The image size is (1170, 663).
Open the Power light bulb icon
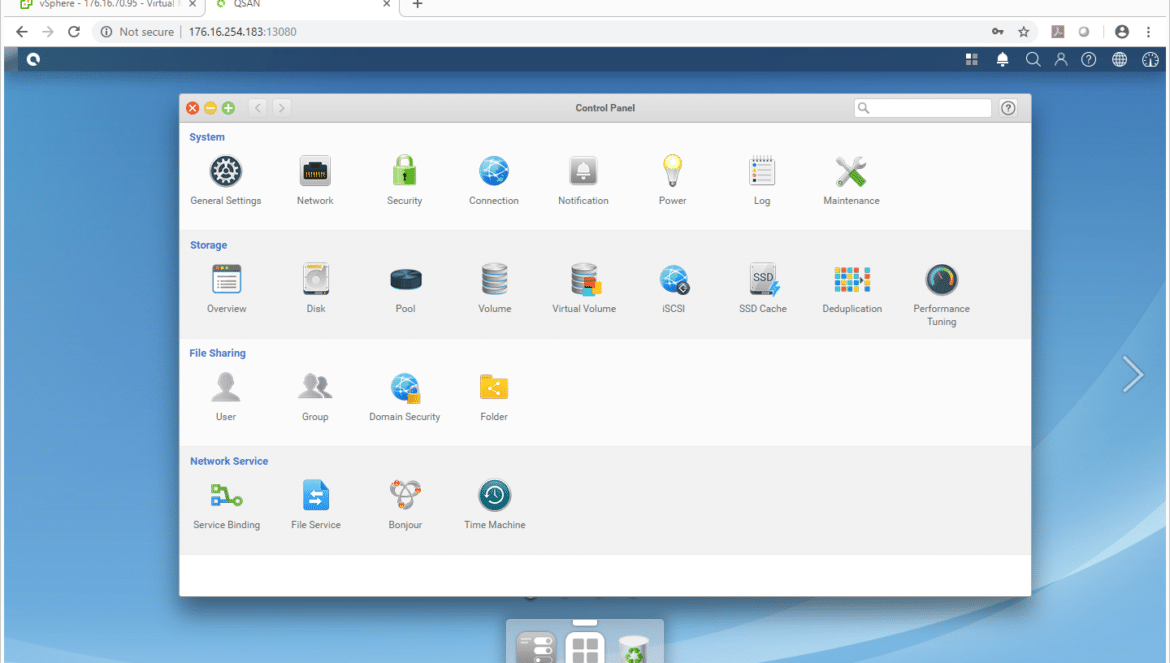672,171
